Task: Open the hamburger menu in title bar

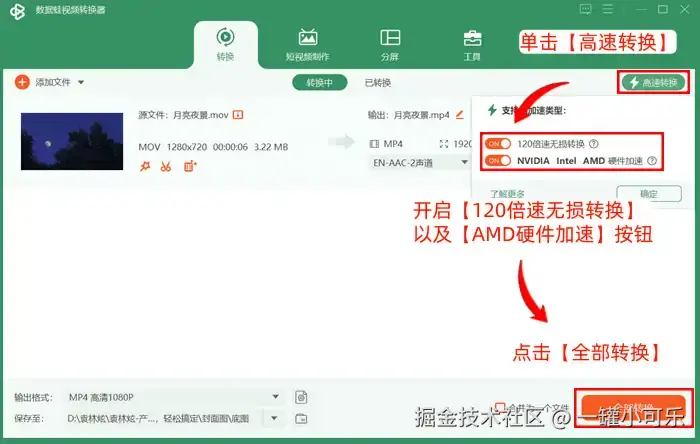Action: (608, 9)
